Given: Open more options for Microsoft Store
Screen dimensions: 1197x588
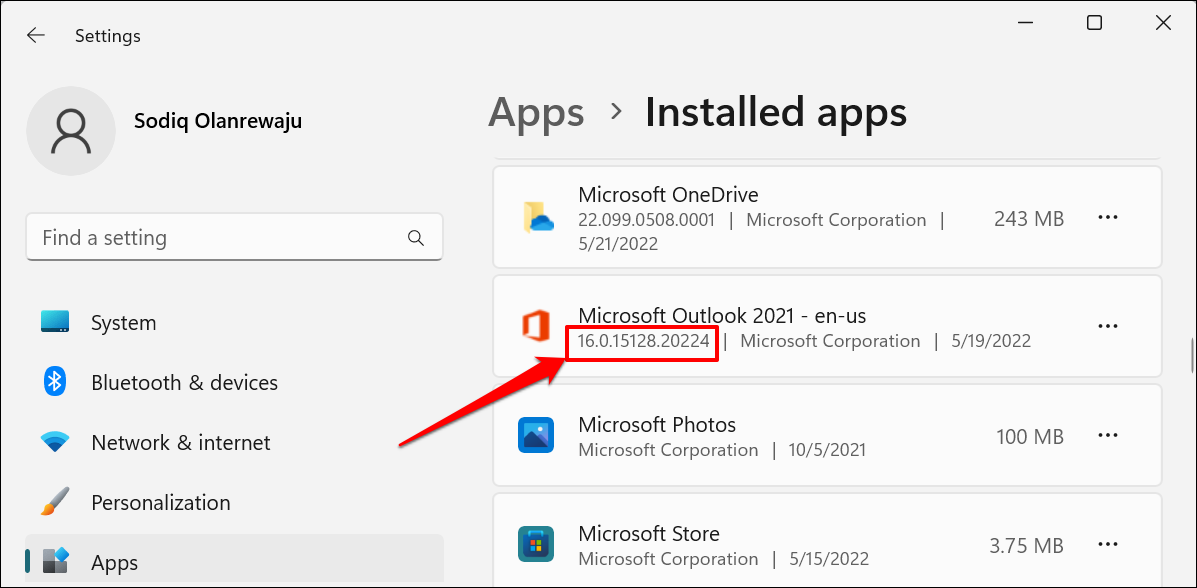Looking at the screenshot, I should click(1108, 545).
